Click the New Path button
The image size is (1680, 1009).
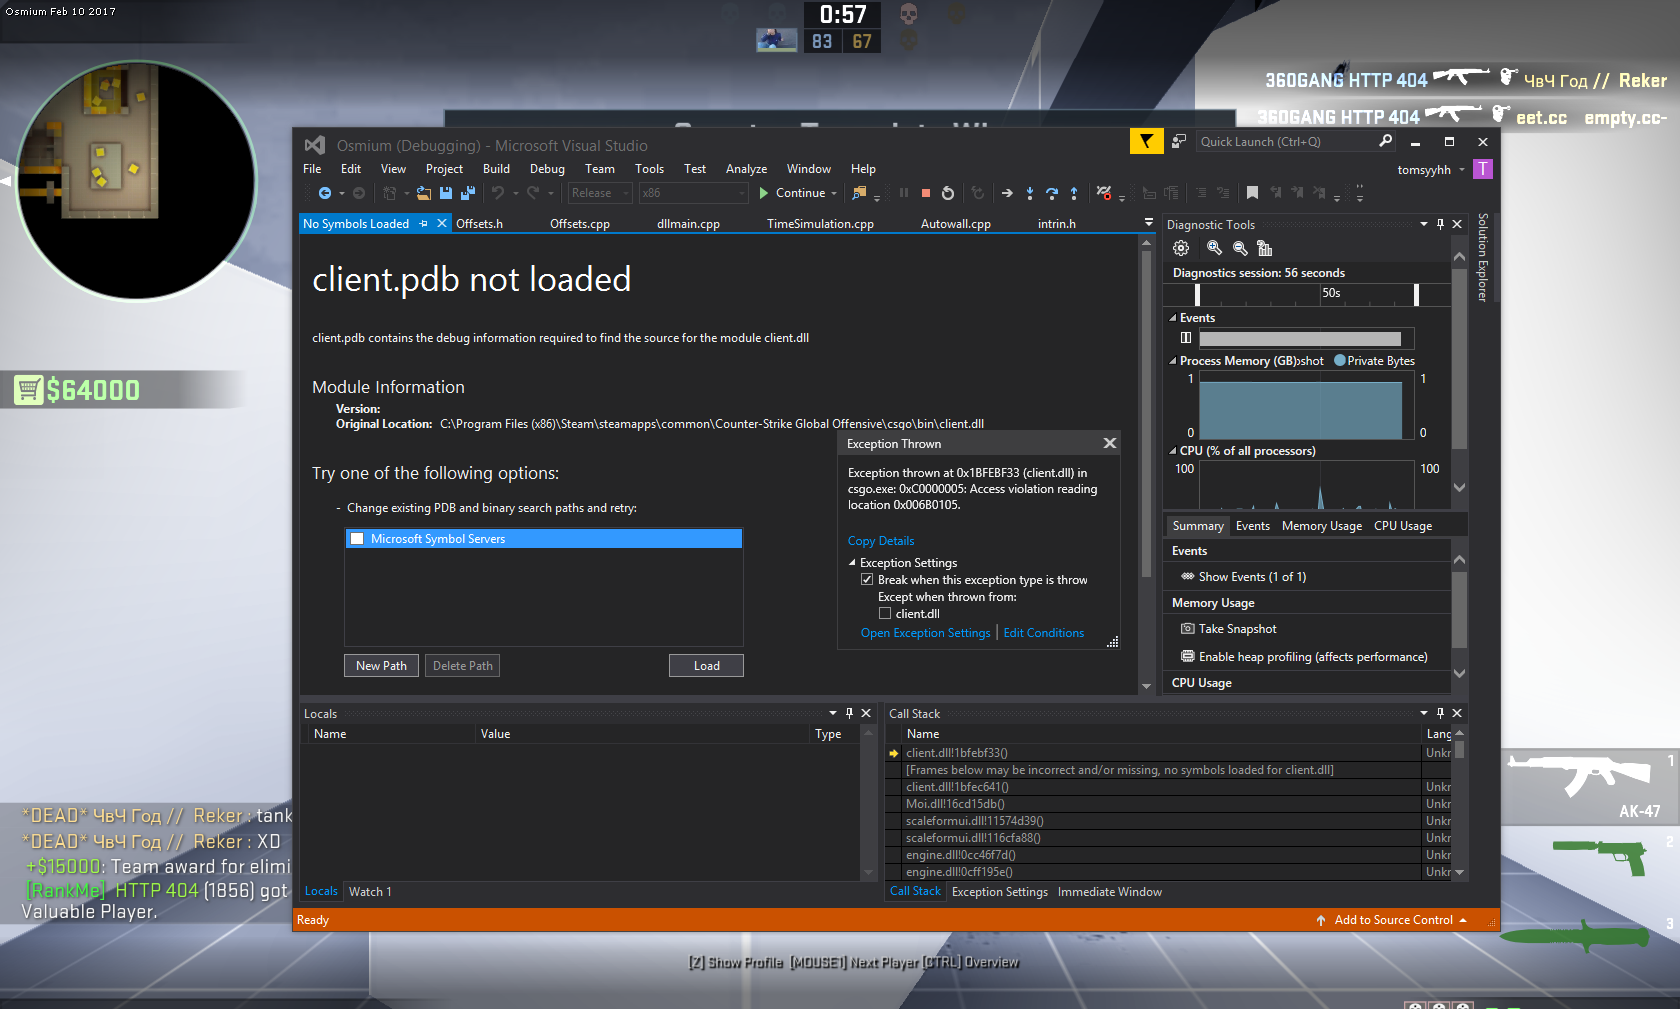(381, 666)
